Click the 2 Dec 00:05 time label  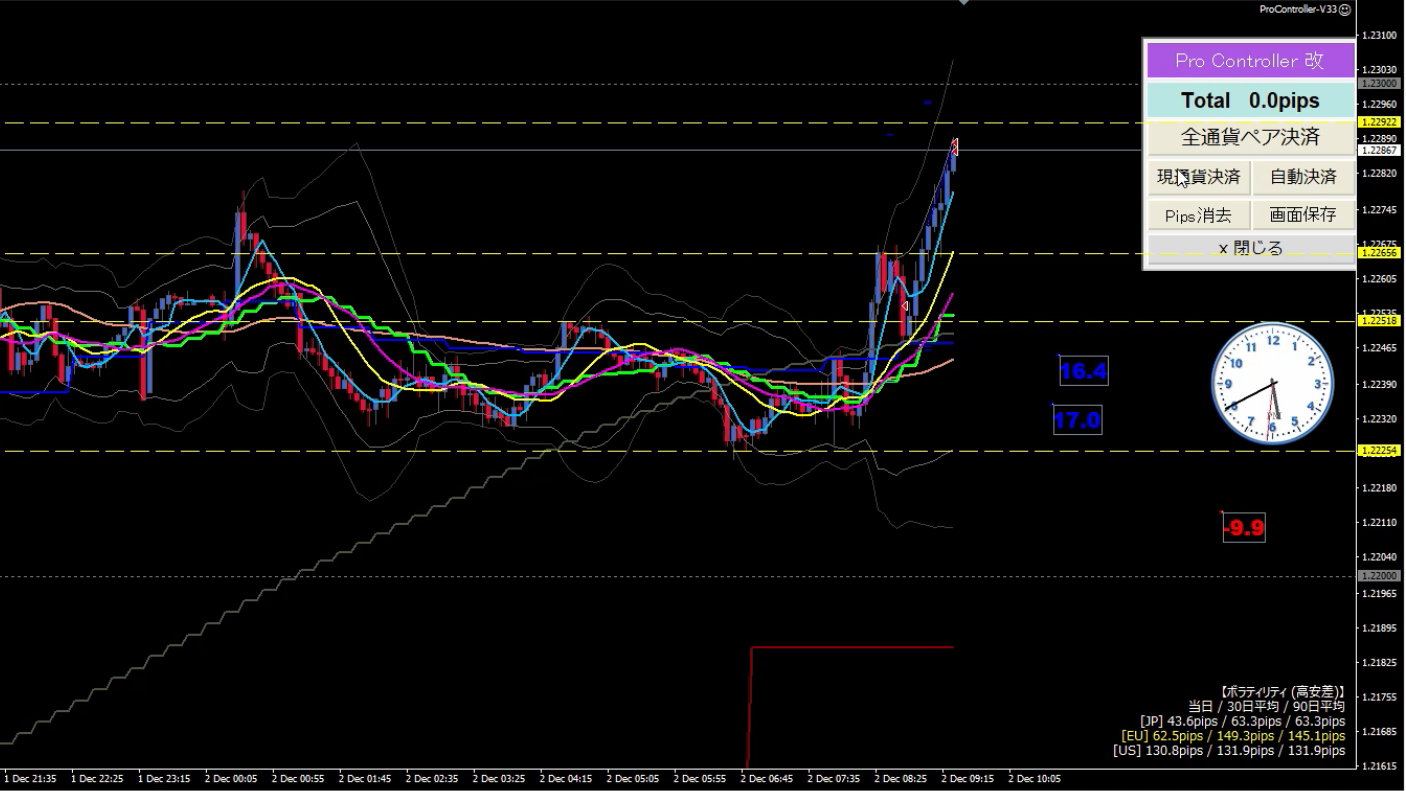tap(231, 778)
